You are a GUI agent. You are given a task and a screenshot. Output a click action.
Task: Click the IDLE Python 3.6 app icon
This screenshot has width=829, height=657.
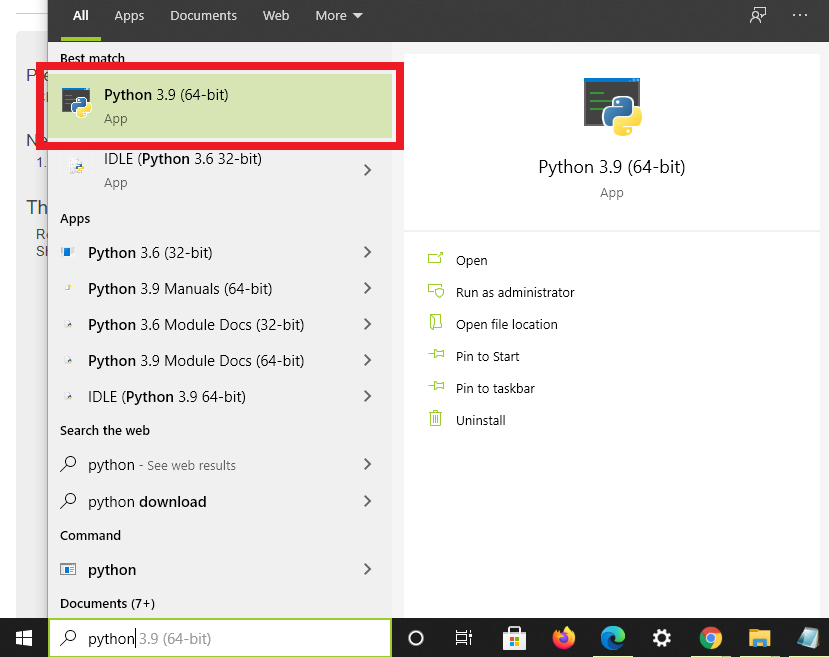tap(77, 168)
